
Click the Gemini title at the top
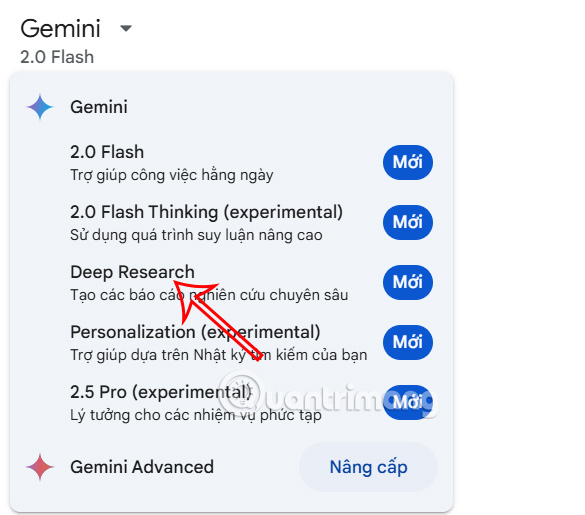60,28
